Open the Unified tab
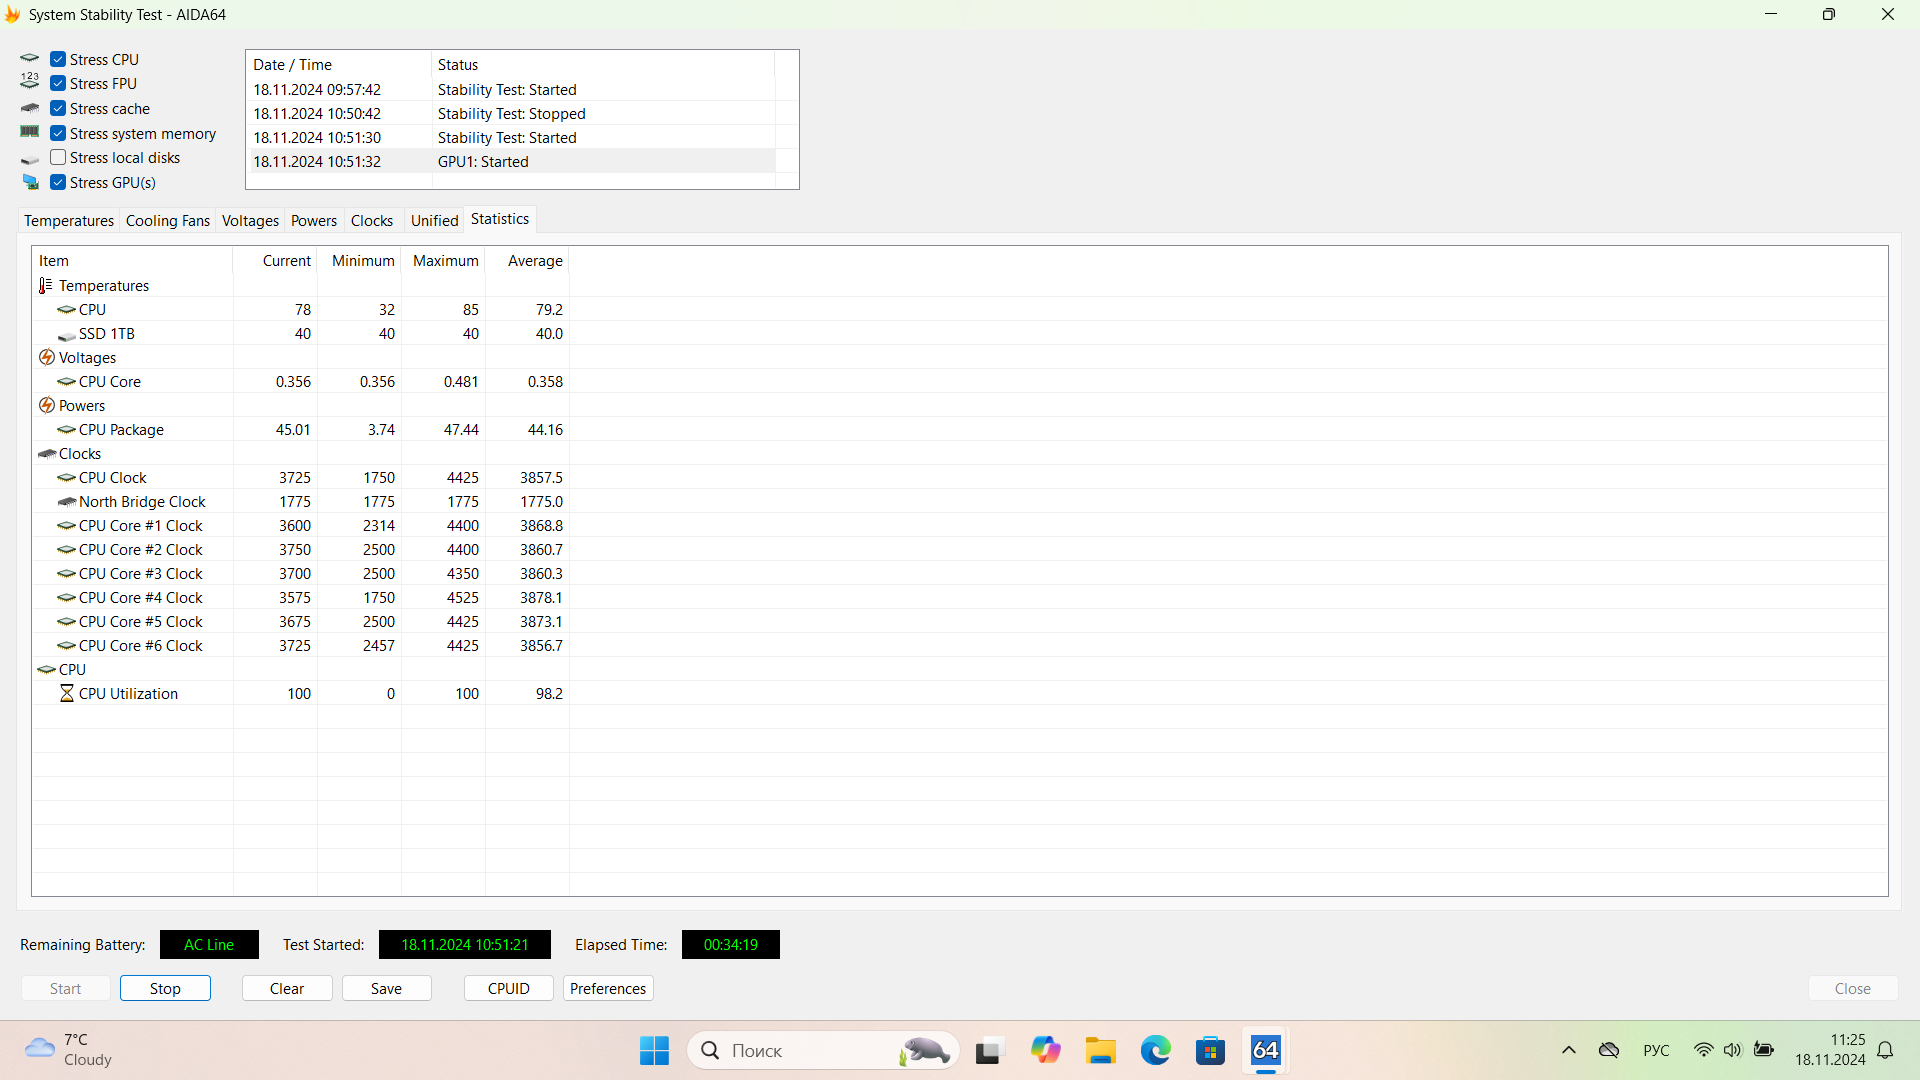Screen dimensions: 1920x1080 click(x=434, y=221)
